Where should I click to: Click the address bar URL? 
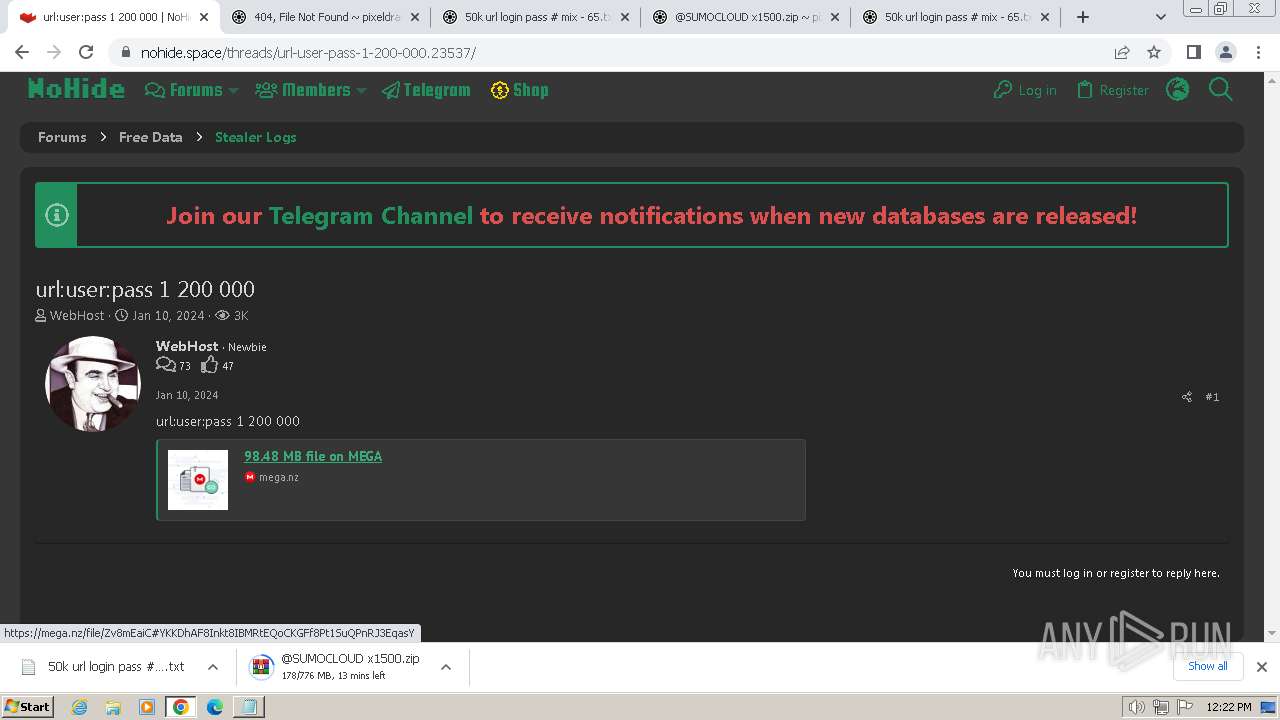(308, 53)
